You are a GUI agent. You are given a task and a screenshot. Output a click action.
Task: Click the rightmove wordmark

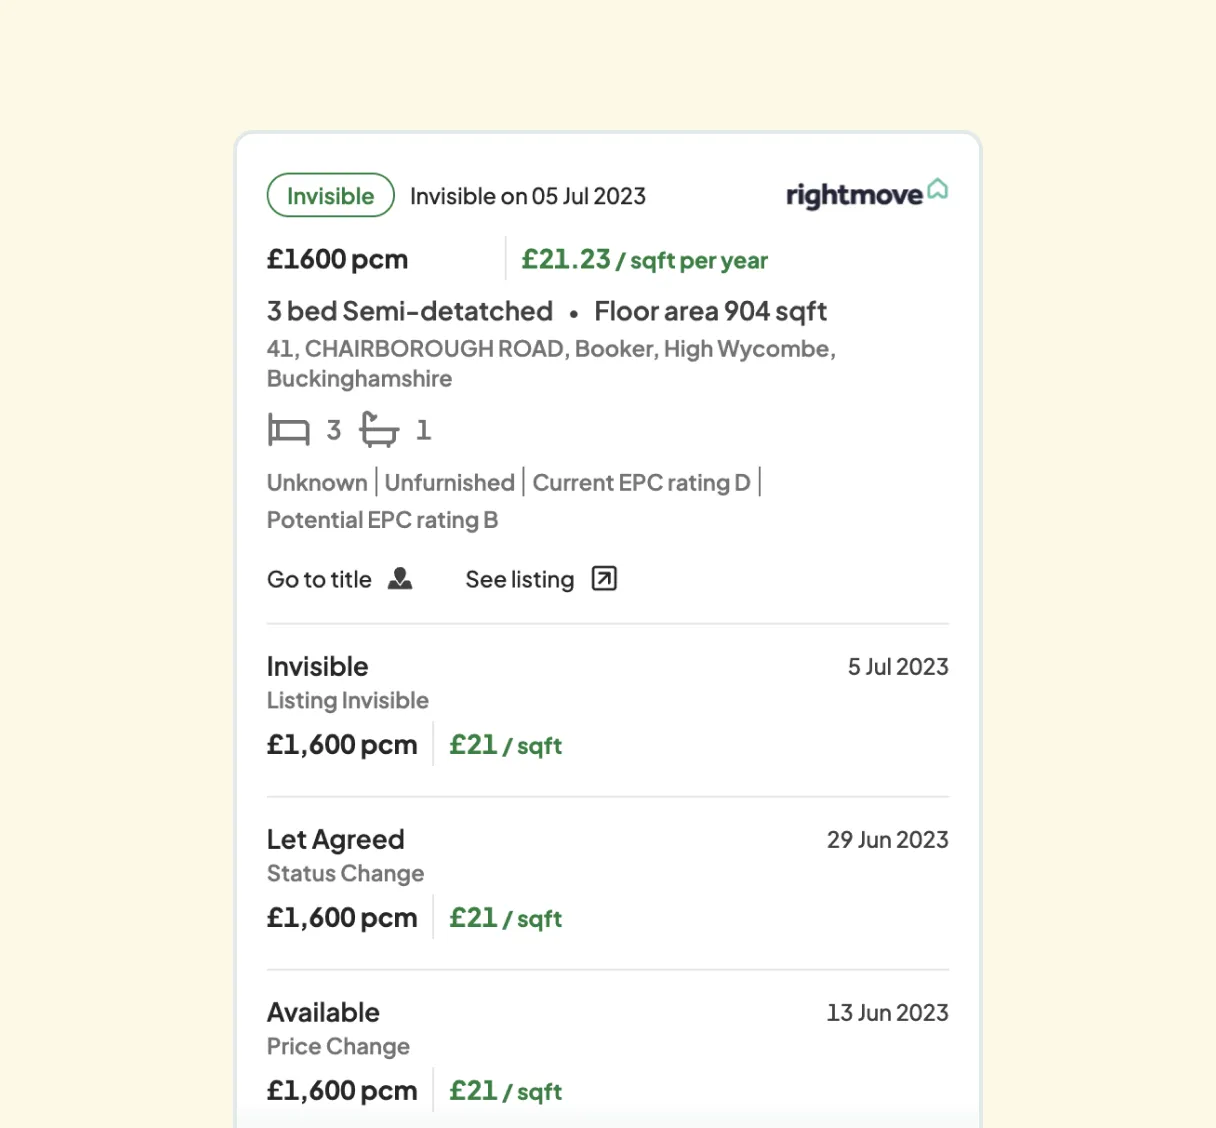[855, 195]
